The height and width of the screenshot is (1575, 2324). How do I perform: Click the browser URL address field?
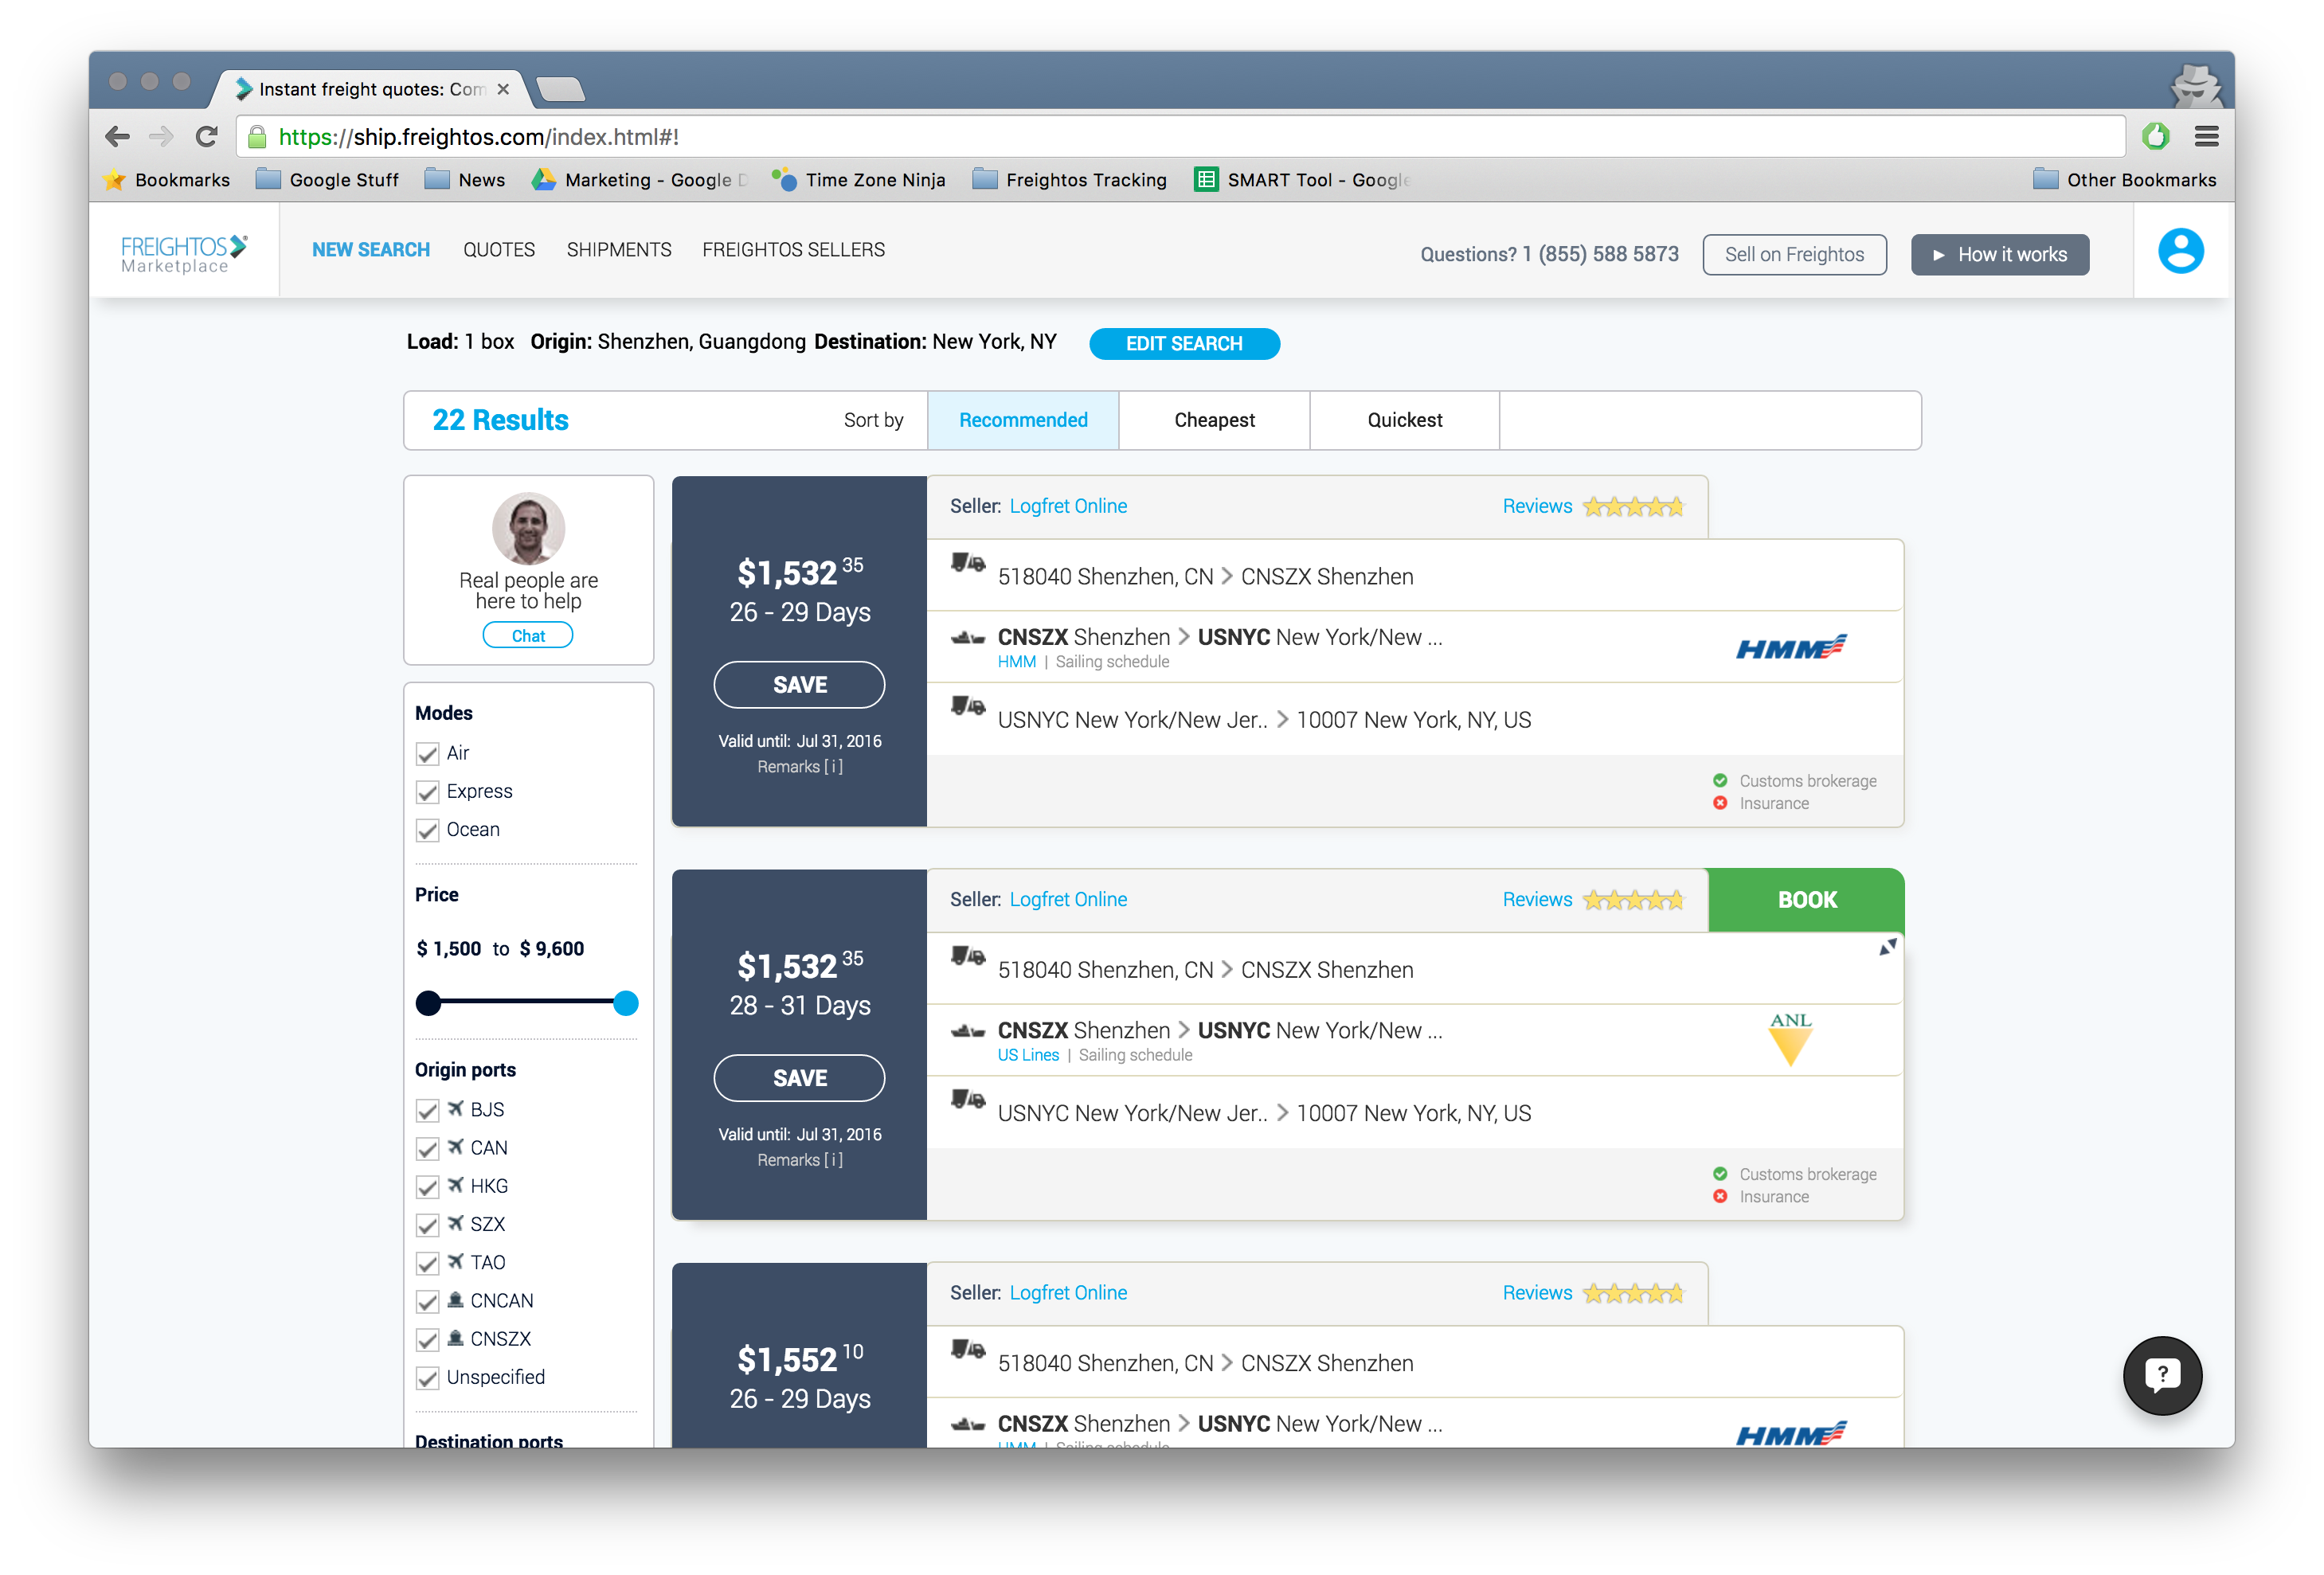tap(1180, 137)
